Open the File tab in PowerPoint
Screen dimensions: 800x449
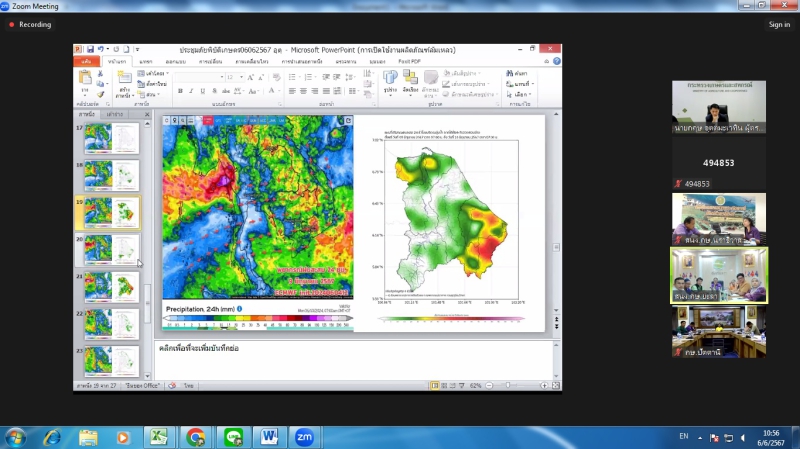point(87,61)
